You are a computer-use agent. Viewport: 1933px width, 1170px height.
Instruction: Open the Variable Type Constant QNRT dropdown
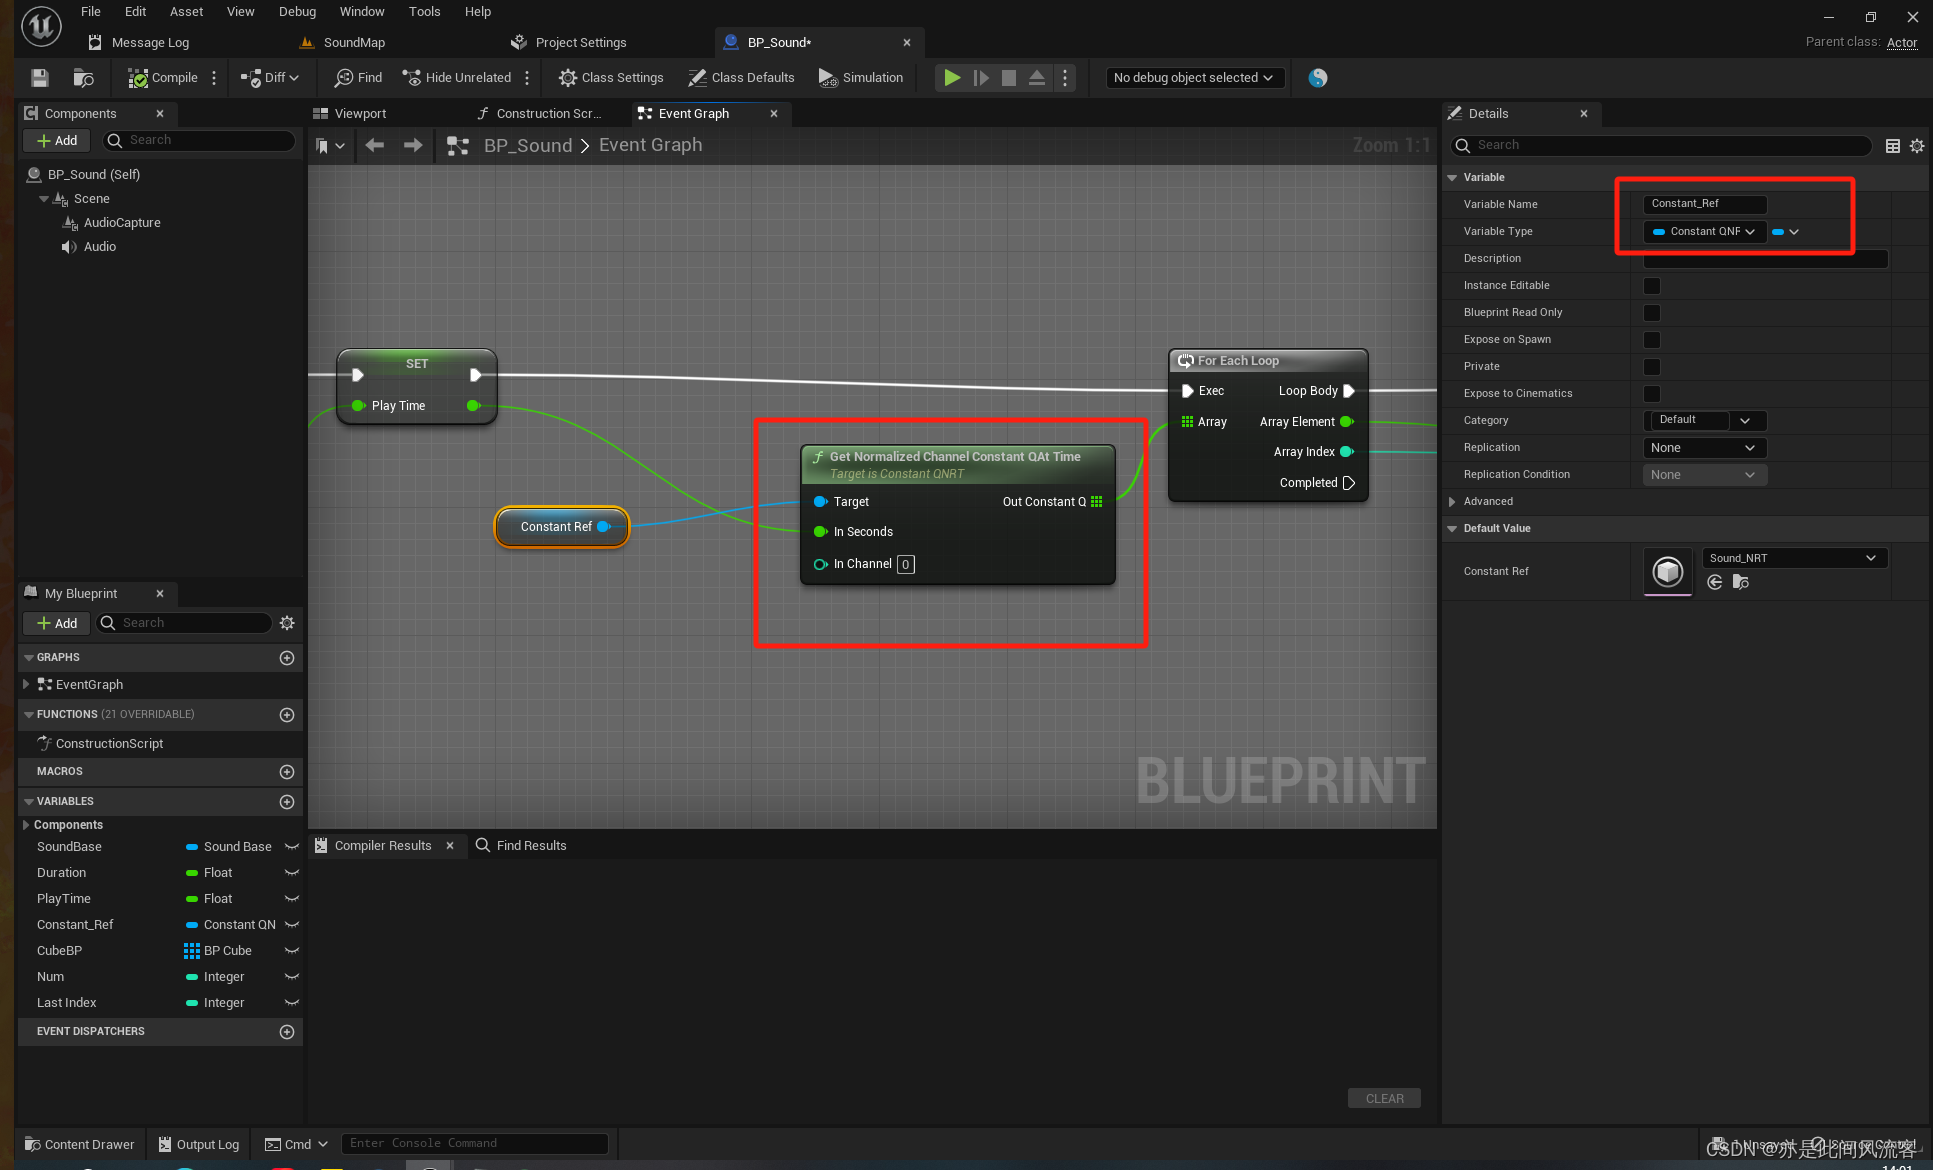[x=1704, y=232]
